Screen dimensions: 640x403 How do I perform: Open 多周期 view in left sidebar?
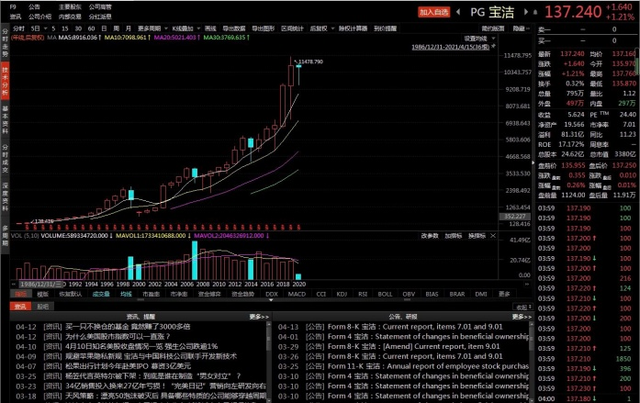(5, 236)
